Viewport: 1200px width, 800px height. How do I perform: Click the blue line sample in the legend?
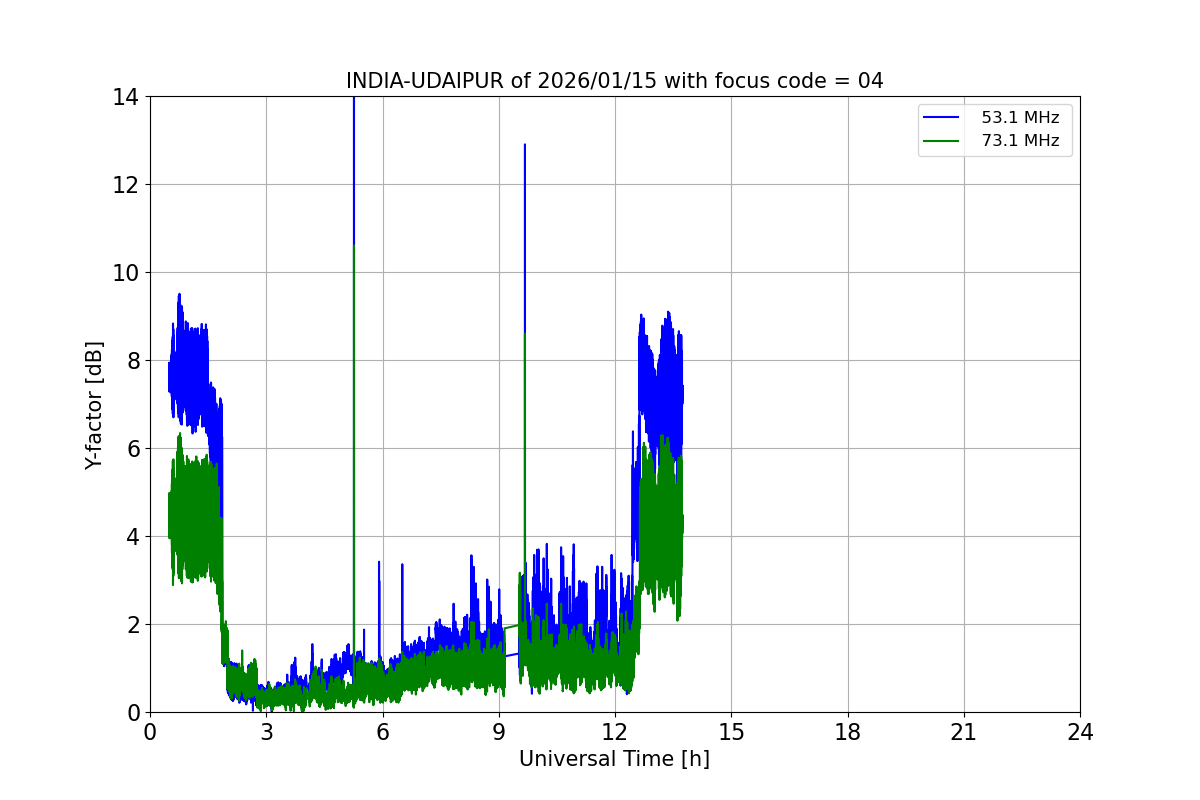pyautogui.click(x=943, y=118)
